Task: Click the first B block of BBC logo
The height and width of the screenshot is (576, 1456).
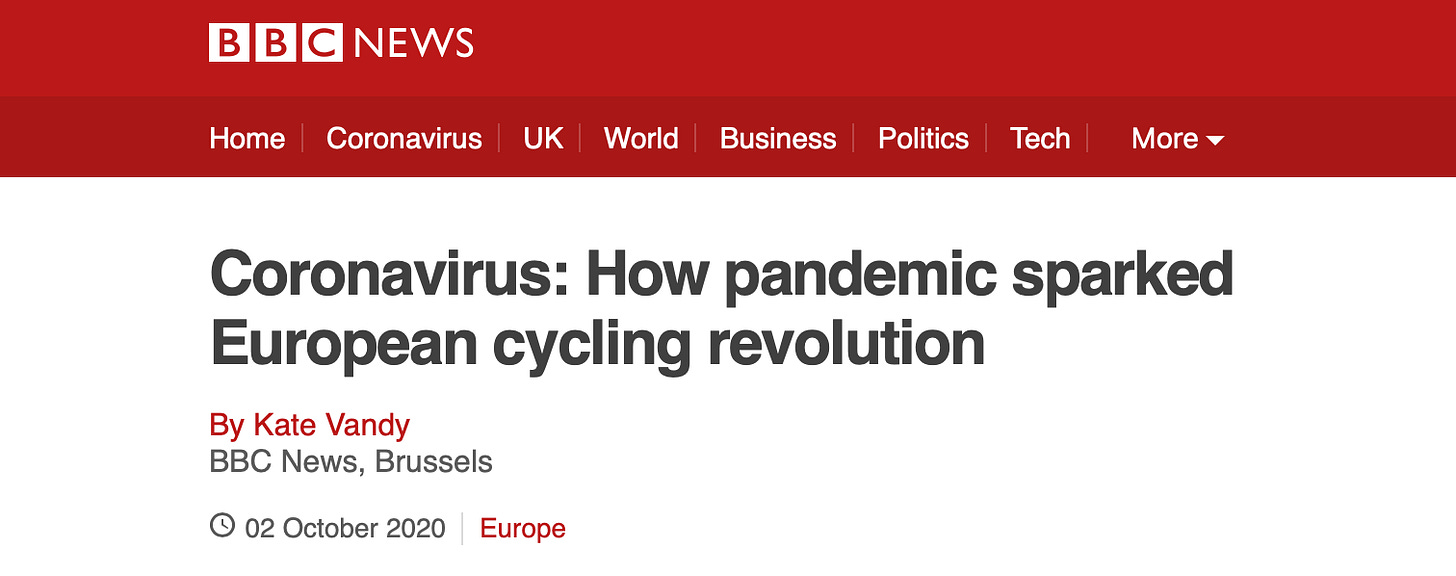Action: pyautogui.click(x=229, y=43)
